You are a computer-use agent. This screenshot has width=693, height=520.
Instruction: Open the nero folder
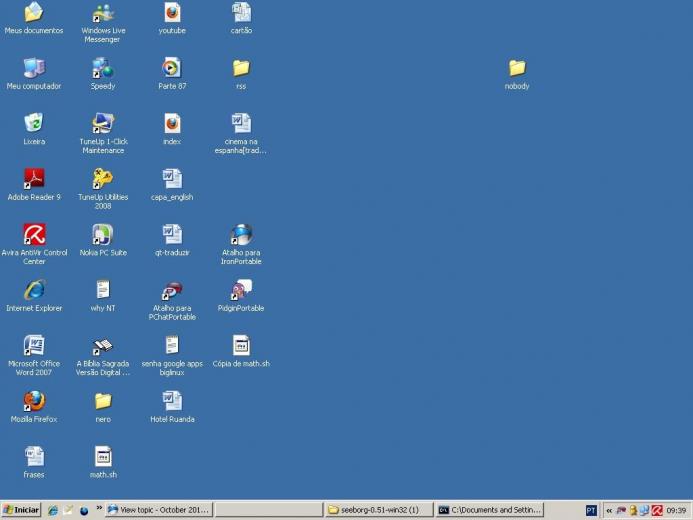point(103,401)
